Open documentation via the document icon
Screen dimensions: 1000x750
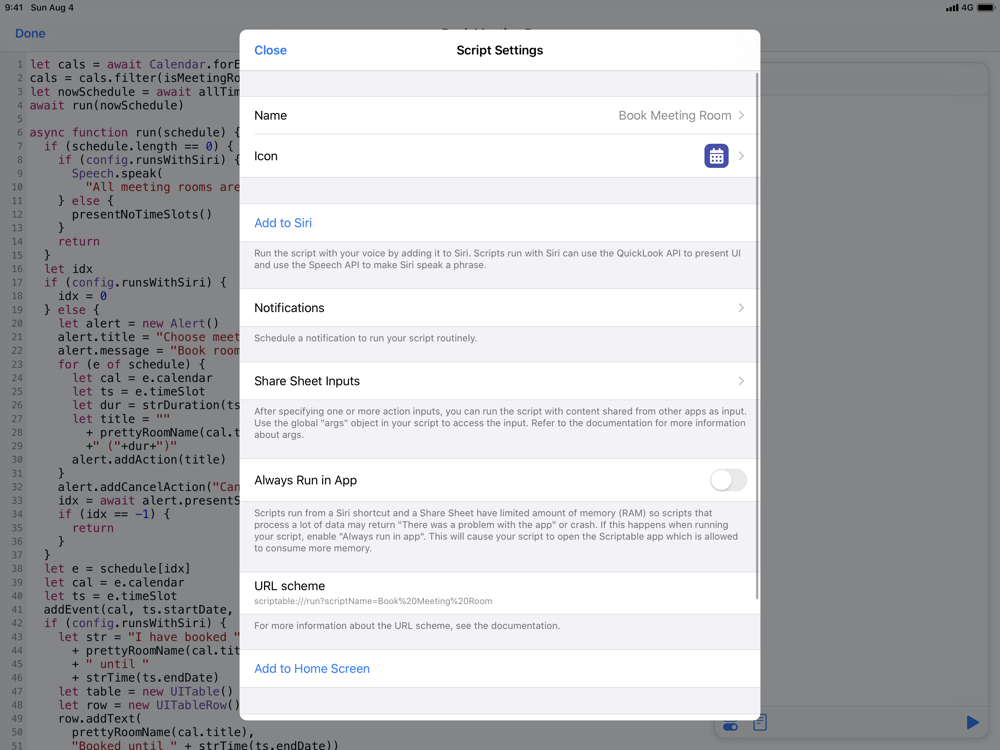coord(759,722)
